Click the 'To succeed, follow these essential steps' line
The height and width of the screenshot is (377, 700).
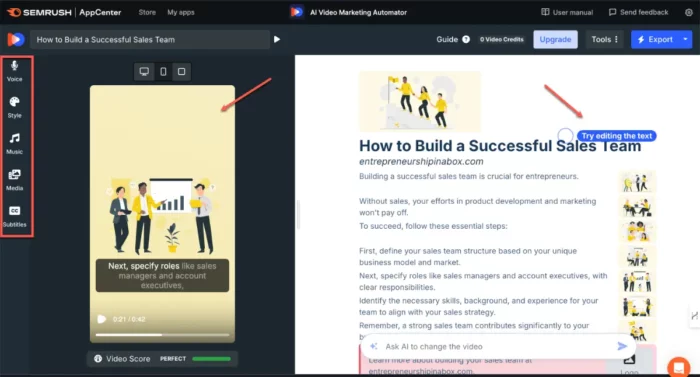tap(433, 226)
